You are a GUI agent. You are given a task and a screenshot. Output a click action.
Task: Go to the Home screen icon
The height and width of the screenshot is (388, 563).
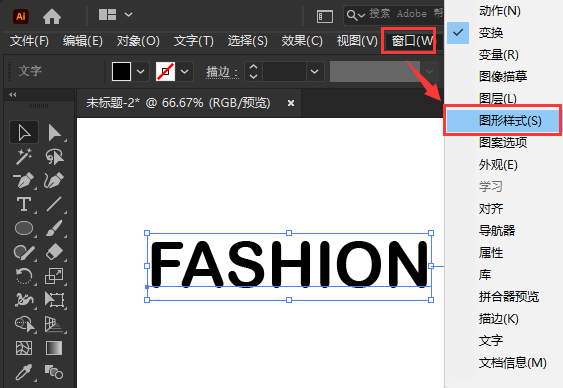tap(52, 16)
